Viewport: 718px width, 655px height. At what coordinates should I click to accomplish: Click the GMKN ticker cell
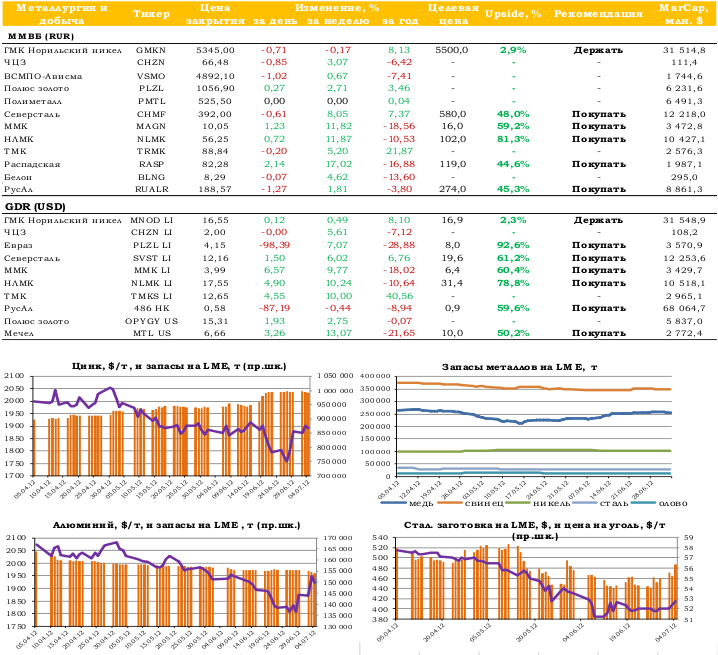[x=151, y=50]
